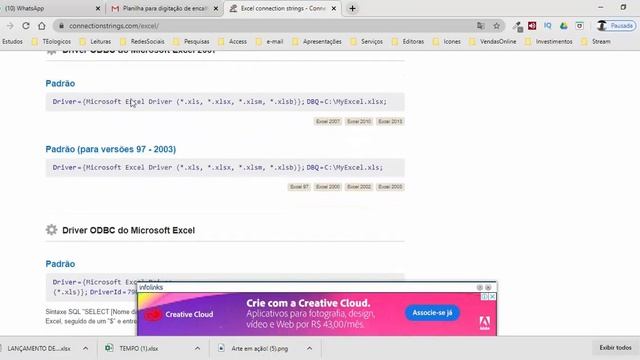Image resolution: width=640 pixels, height=360 pixels.
Task: Click the Associe-se já ad button
Action: [432, 313]
